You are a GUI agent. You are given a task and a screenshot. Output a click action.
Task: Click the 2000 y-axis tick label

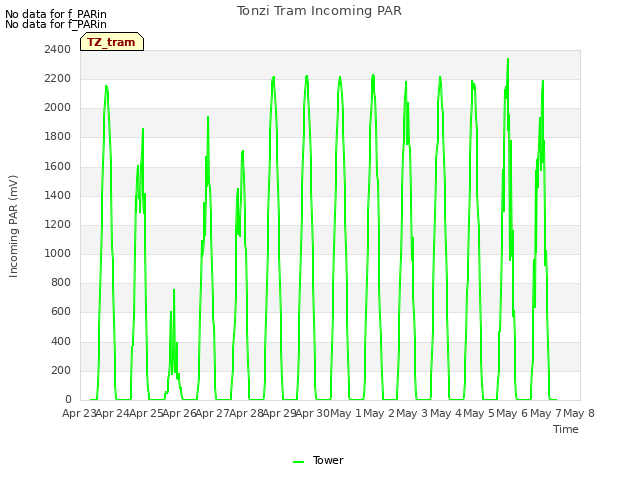tap(58, 108)
